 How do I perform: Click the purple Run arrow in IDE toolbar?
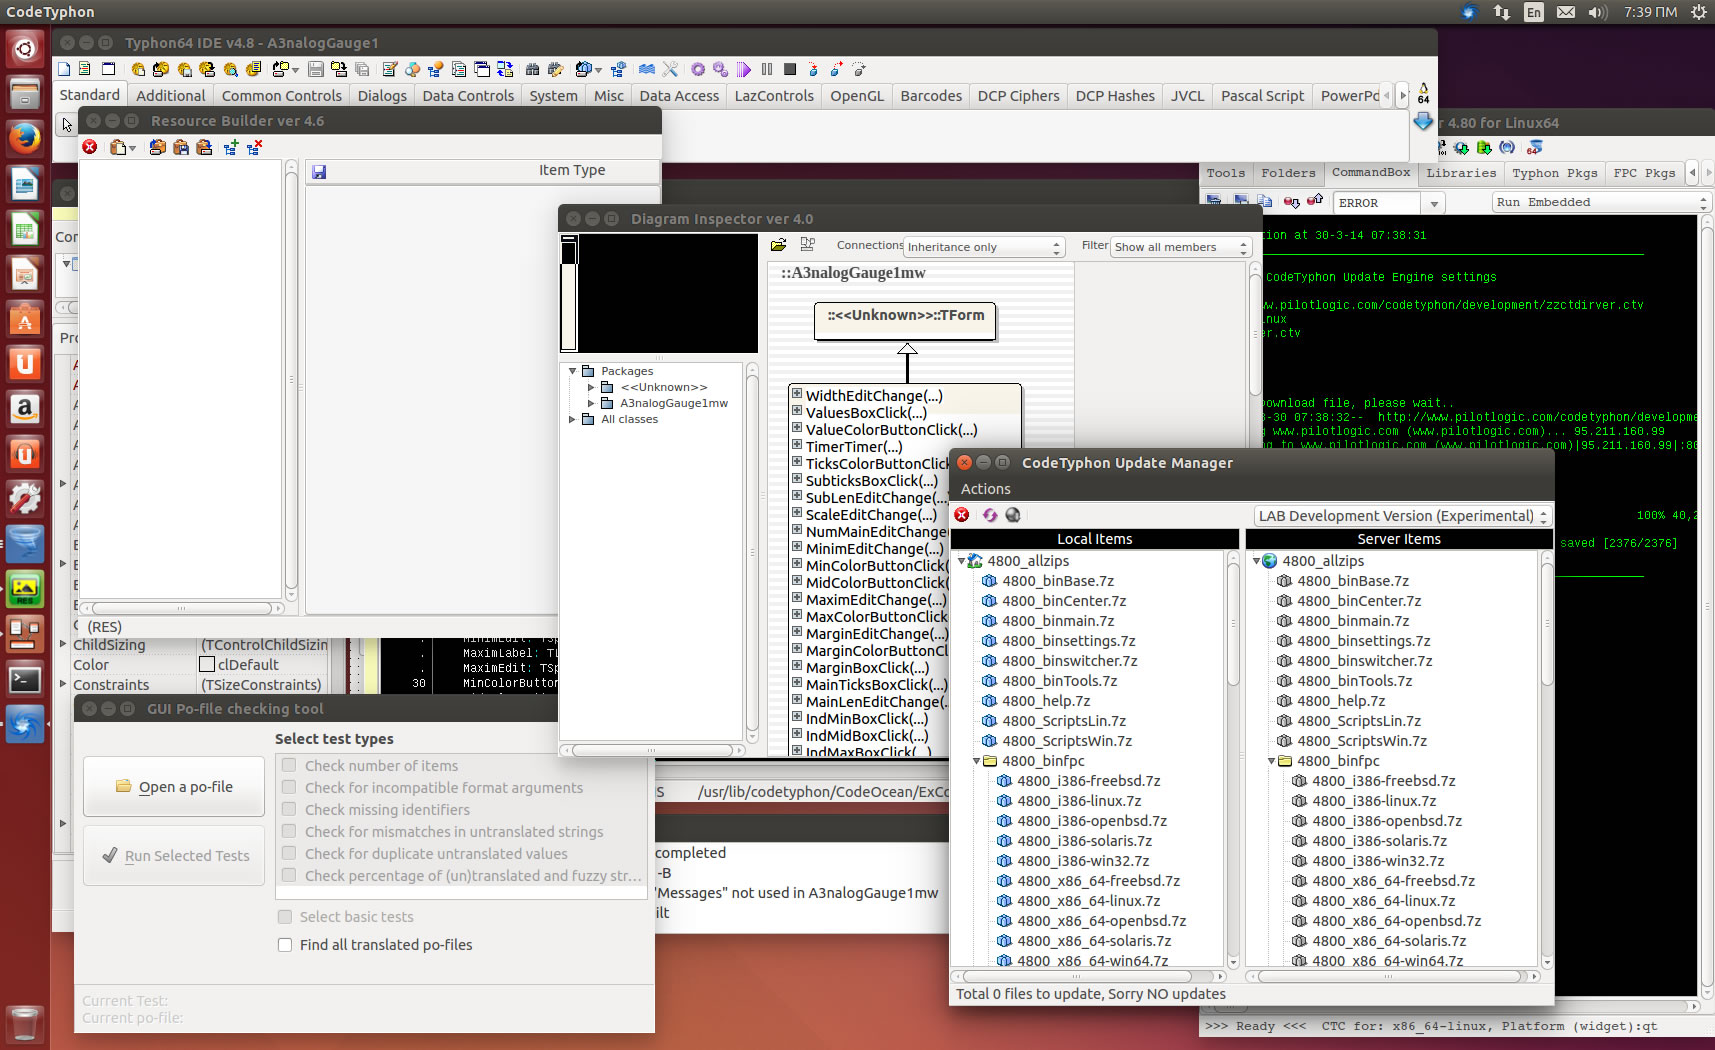(x=744, y=69)
